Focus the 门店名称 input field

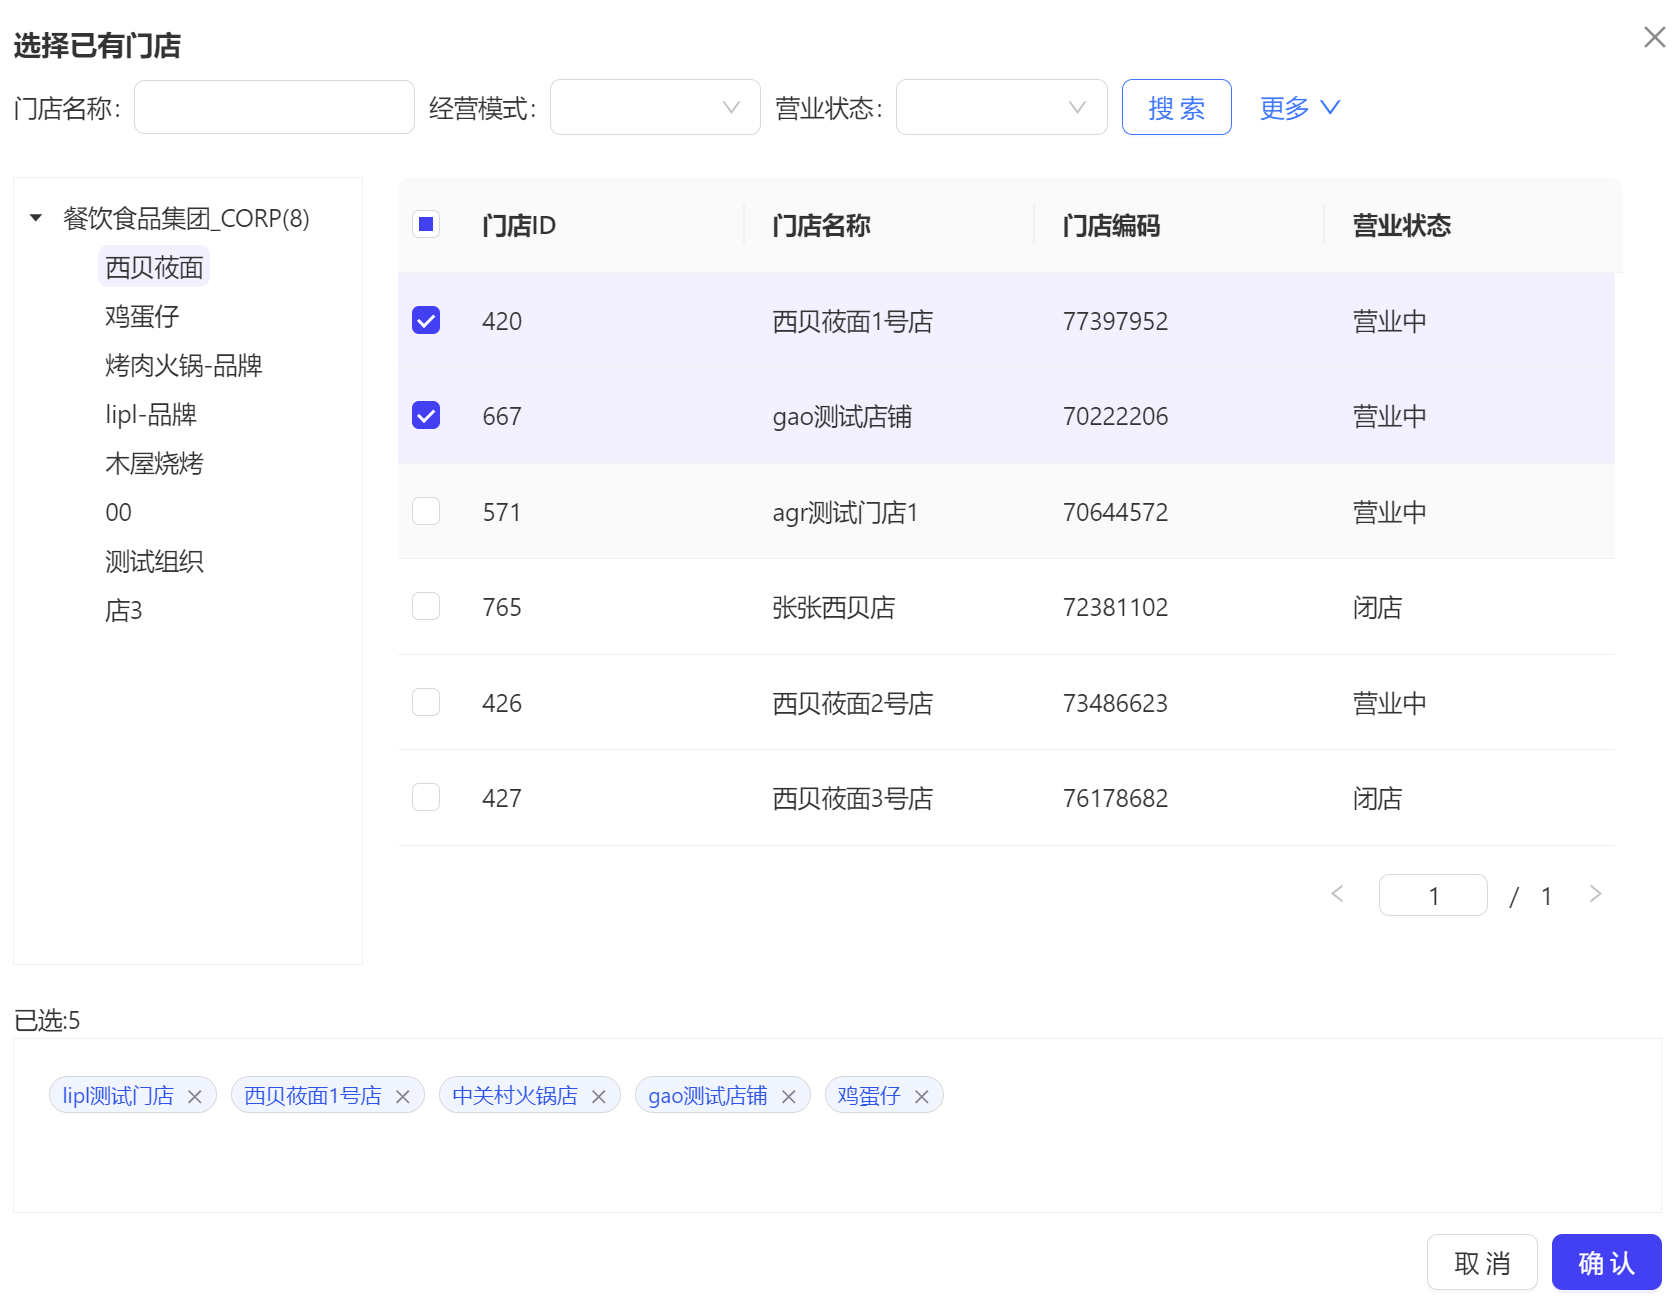pyautogui.click(x=274, y=107)
